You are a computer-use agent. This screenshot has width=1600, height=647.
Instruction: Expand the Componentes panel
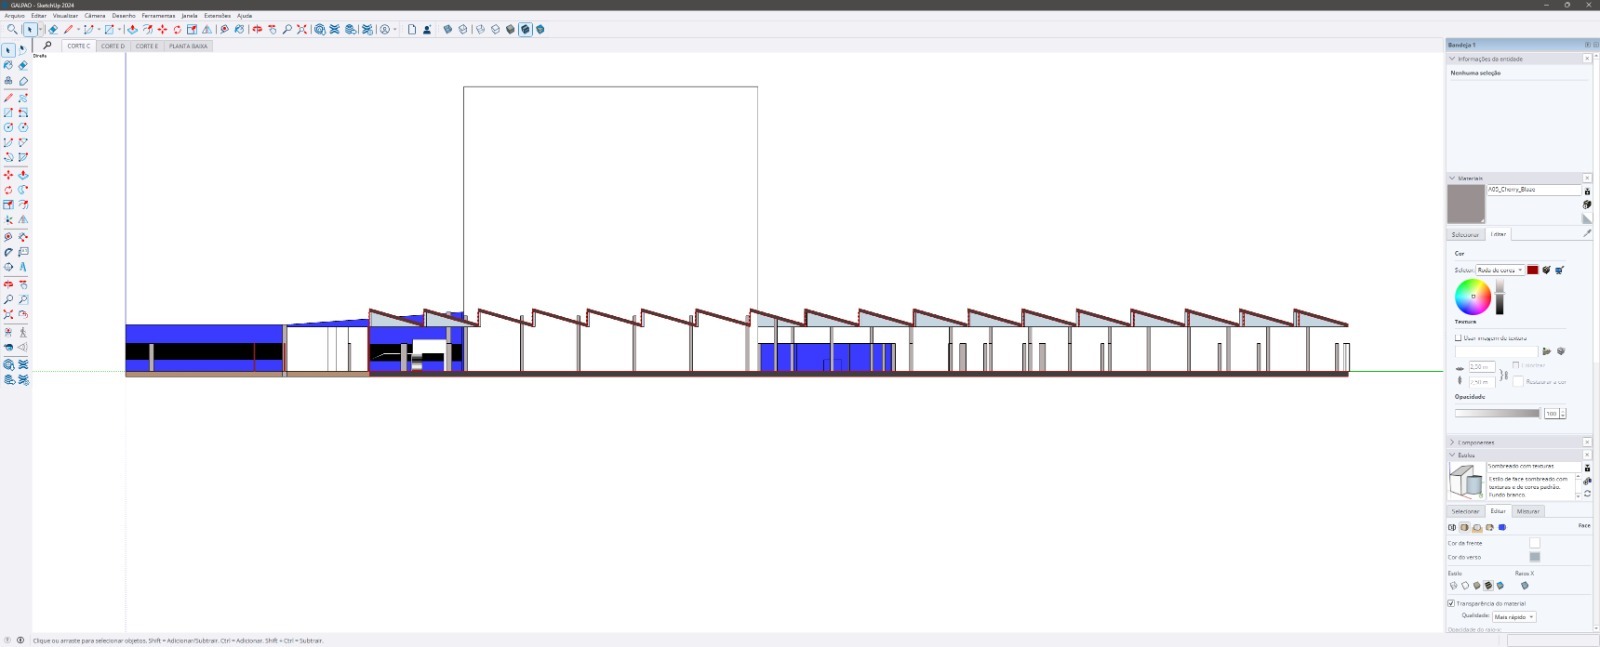[1475, 442]
